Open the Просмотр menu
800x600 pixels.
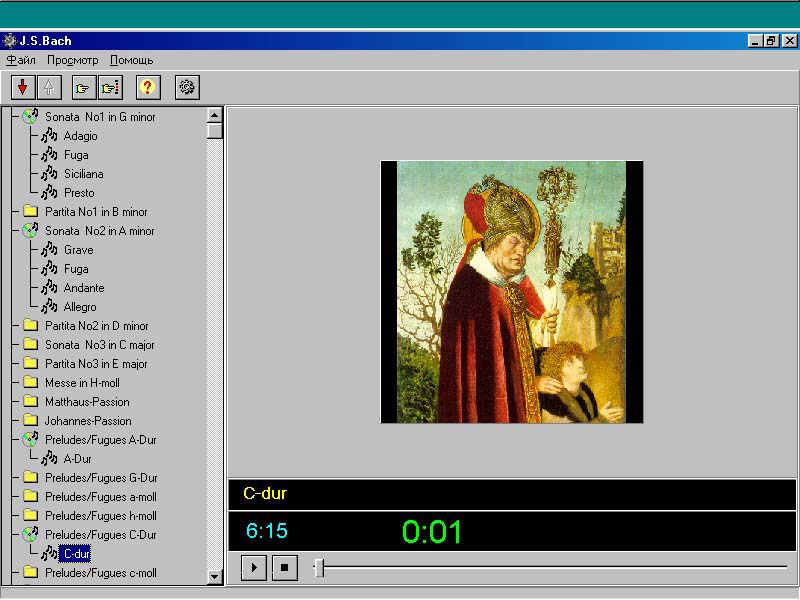[x=72, y=60]
